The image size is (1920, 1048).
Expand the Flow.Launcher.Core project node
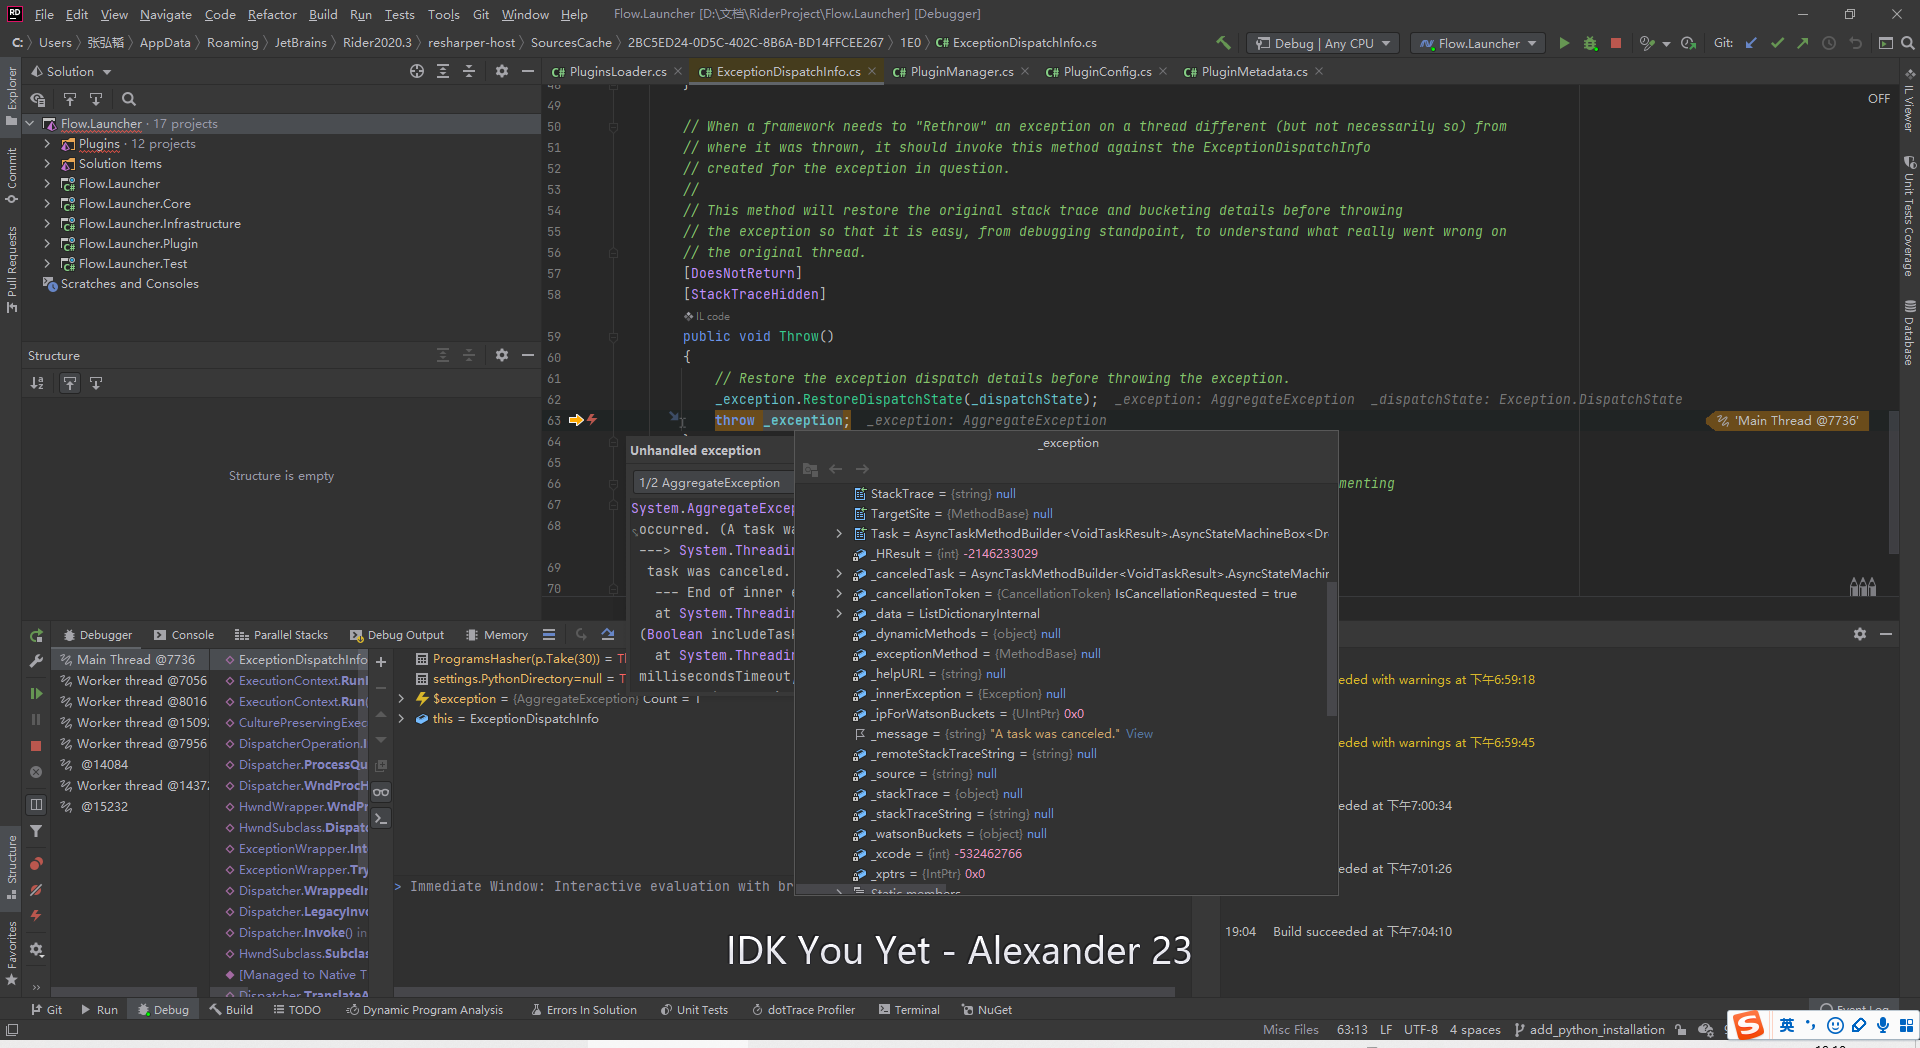(47, 204)
